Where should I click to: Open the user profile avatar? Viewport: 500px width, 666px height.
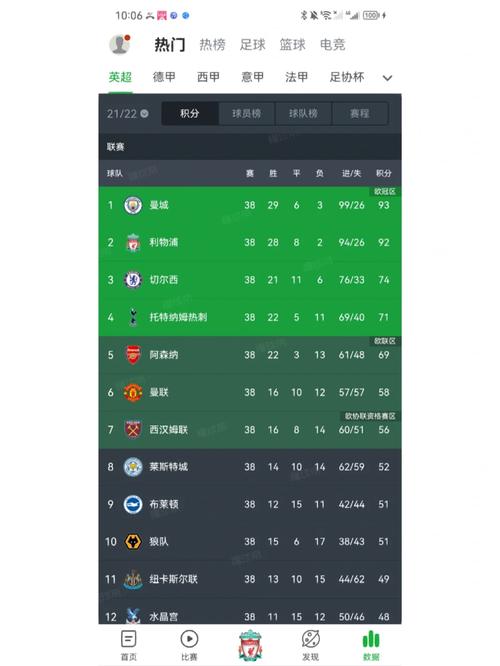[119, 44]
